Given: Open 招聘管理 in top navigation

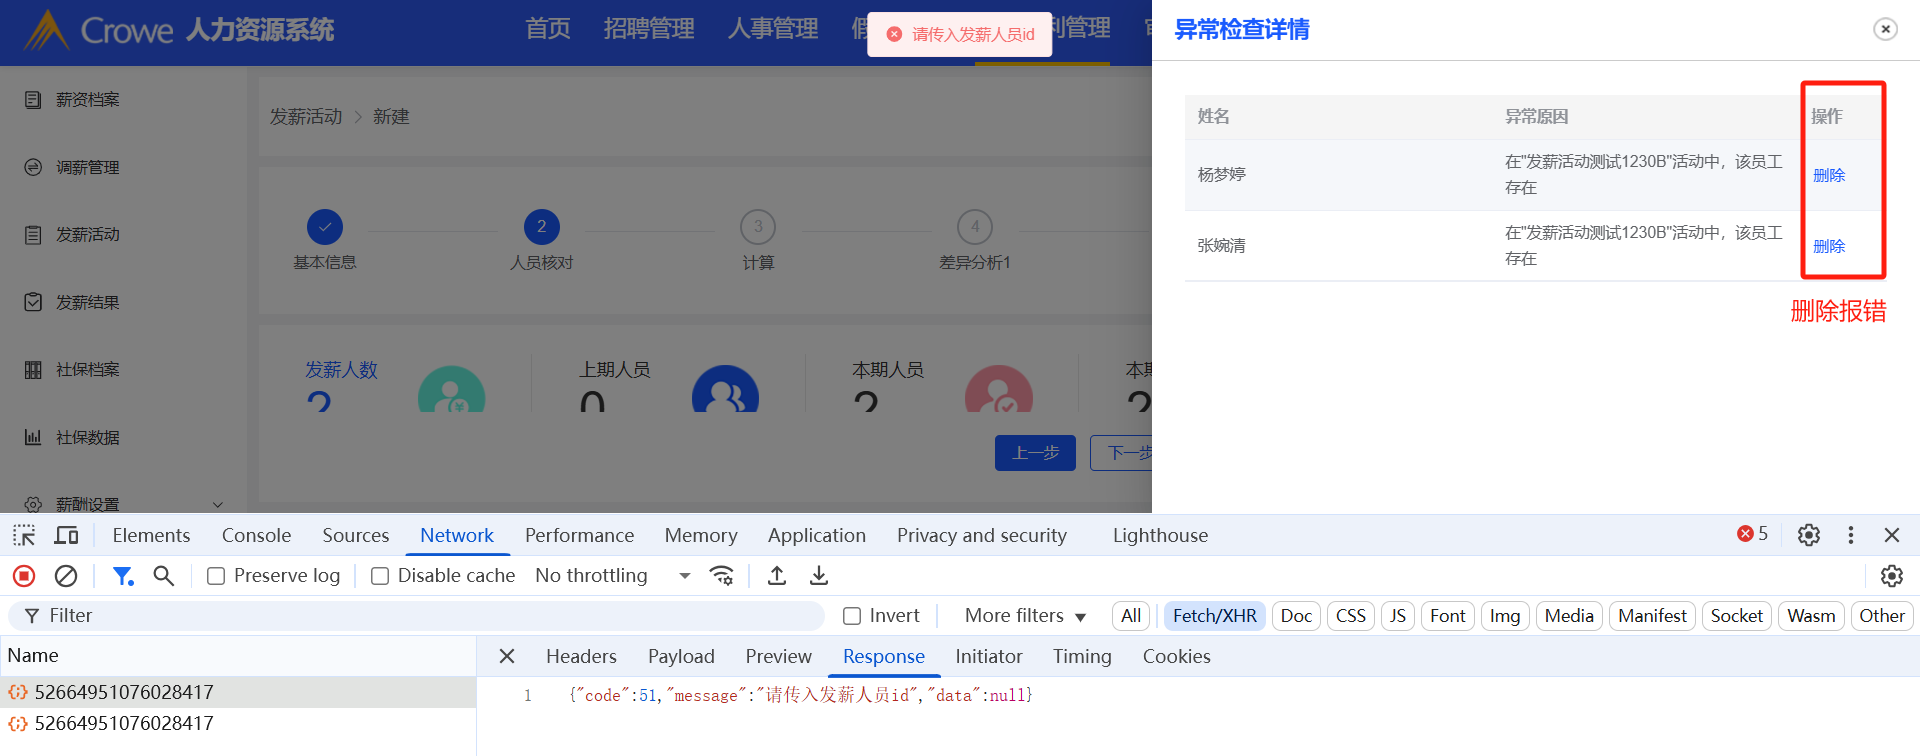Looking at the screenshot, I should tap(649, 28).
